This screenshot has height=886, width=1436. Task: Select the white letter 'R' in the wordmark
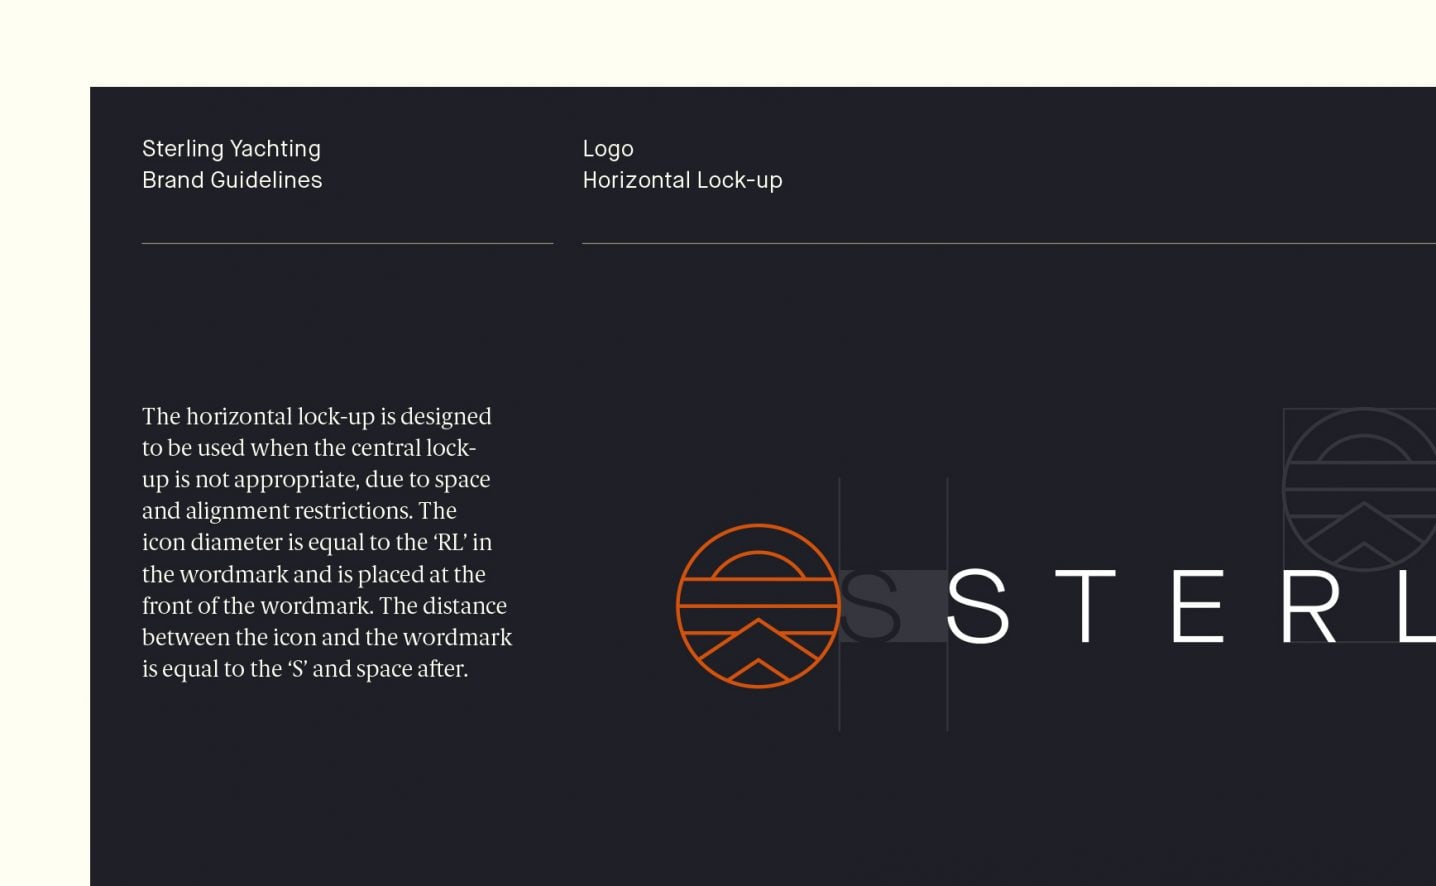[1310, 606]
